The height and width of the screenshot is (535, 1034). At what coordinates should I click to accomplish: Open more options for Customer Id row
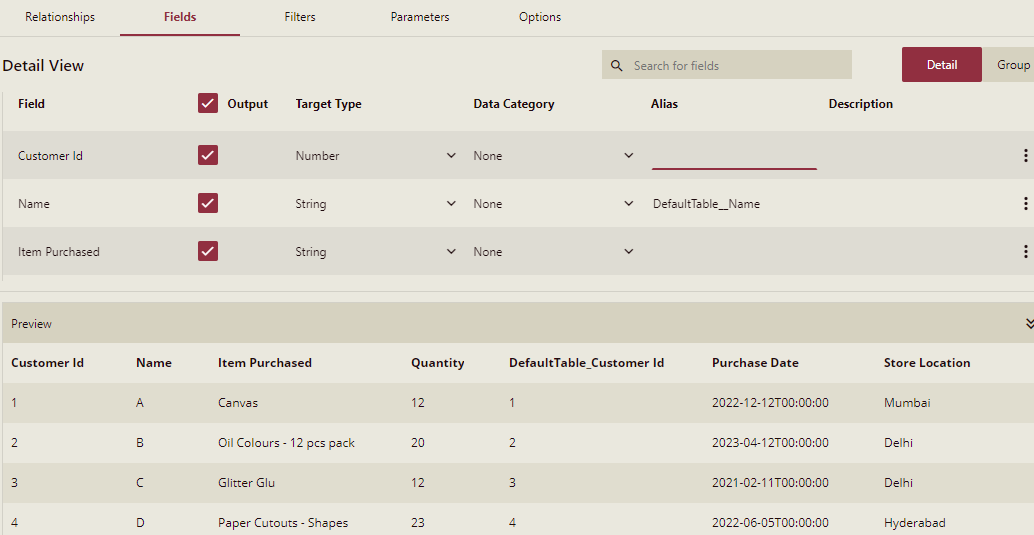tap(1025, 156)
